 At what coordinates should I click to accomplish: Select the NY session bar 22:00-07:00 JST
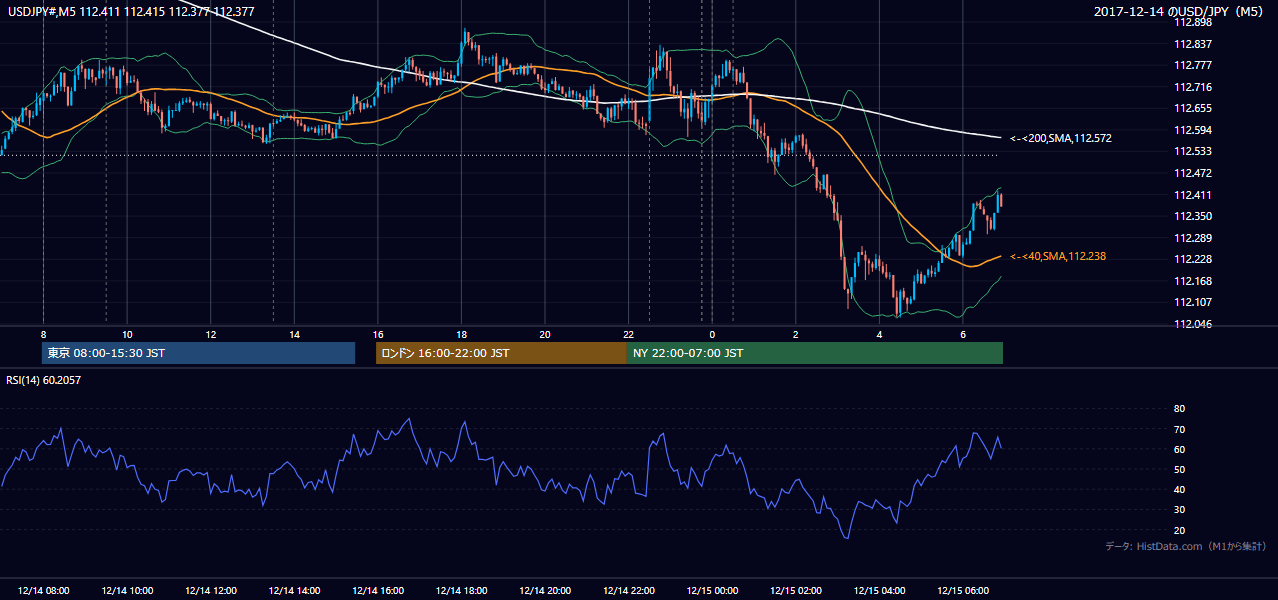815,353
